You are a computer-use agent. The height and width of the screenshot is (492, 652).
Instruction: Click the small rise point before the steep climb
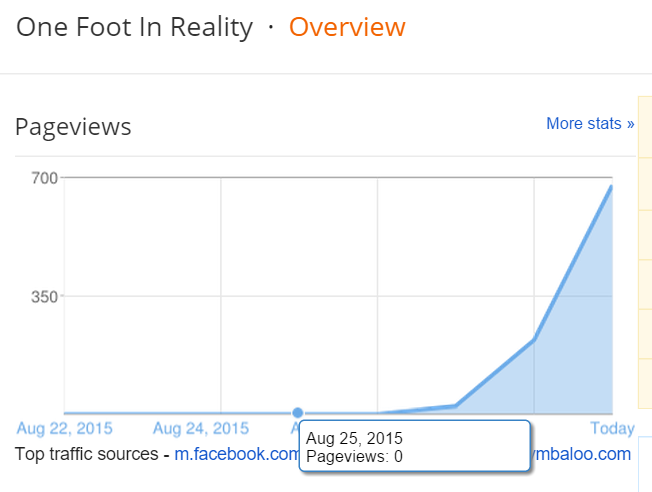[456, 406]
